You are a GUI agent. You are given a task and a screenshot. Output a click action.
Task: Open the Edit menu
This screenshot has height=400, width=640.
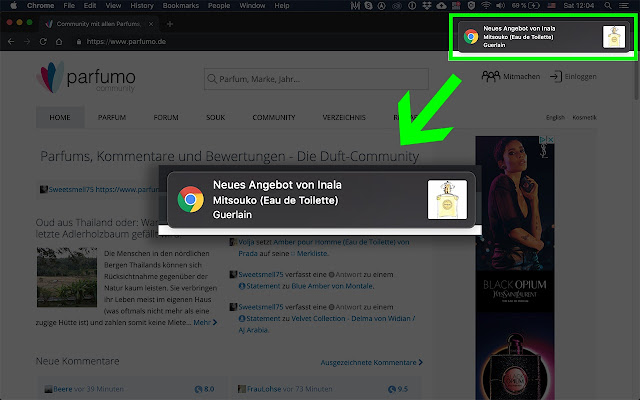point(90,5)
